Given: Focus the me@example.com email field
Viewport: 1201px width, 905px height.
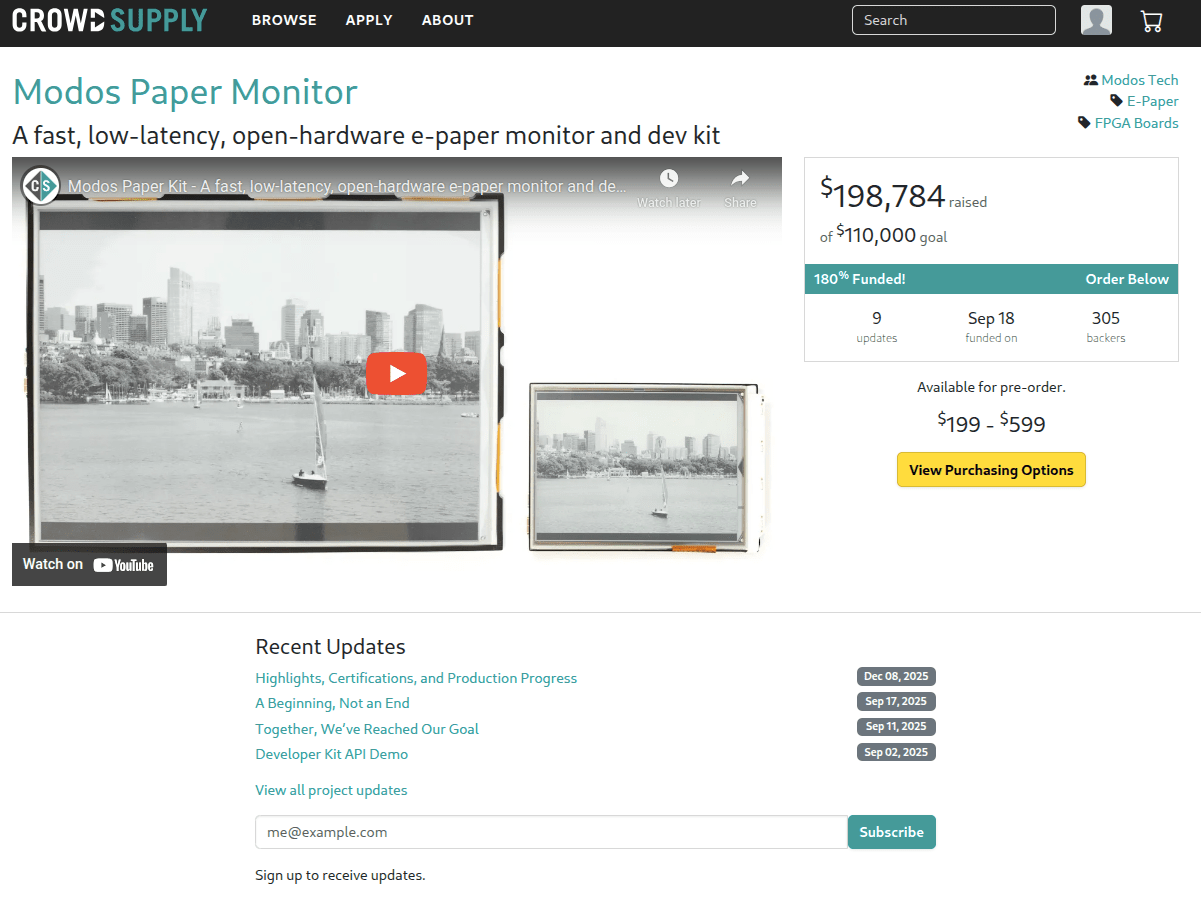Looking at the screenshot, I should (552, 832).
